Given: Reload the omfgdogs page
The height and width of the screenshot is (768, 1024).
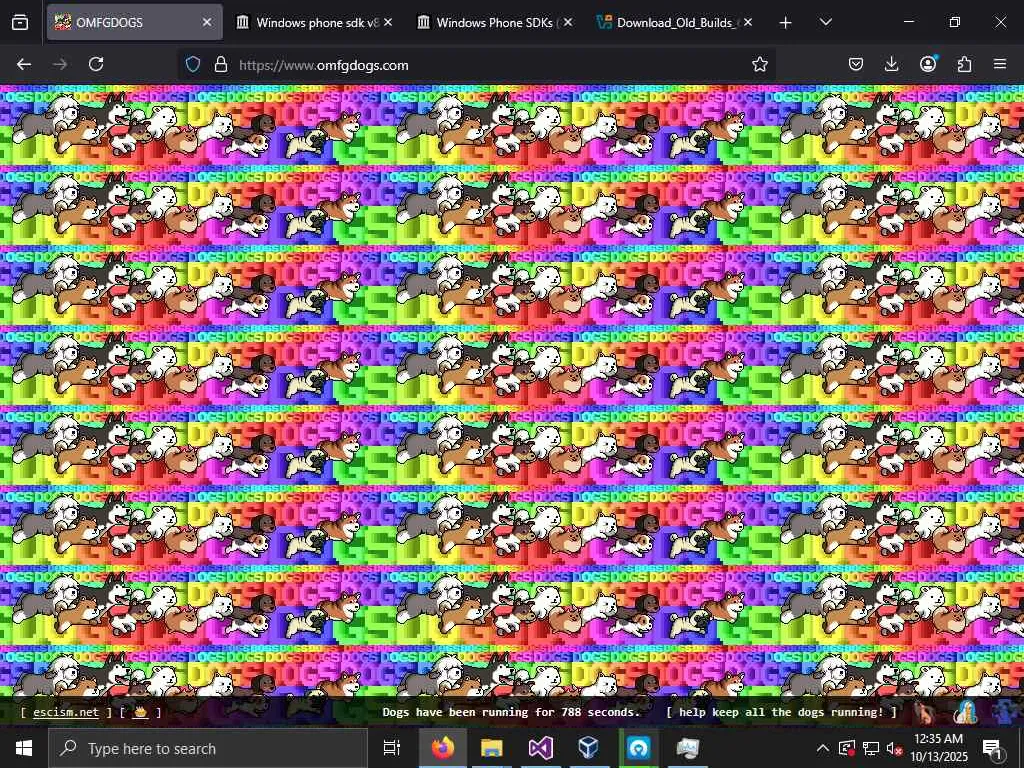Looking at the screenshot, I should (x=96, y=64).
